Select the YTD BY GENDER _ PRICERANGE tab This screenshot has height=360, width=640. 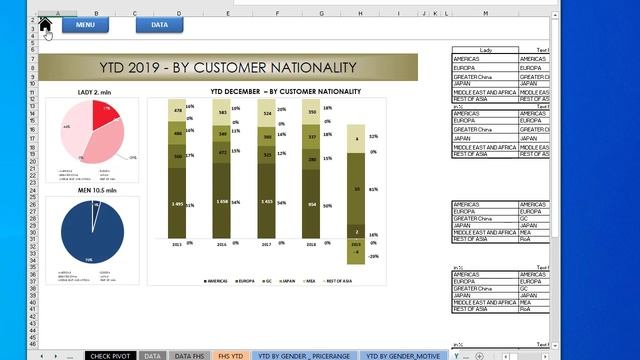tap(304, 356)
